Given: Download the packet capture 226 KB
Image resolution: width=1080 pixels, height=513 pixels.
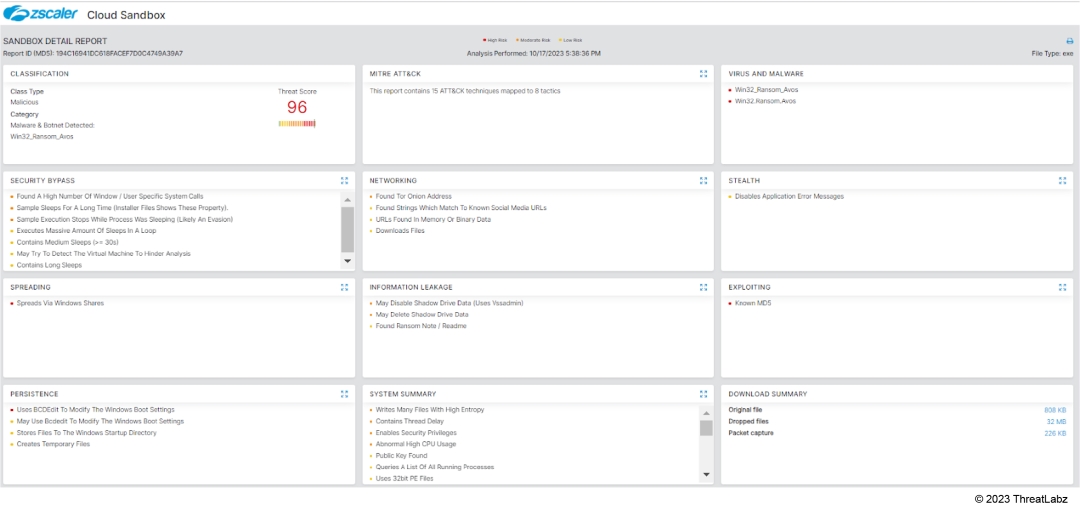Looking at the screenshot, I should coord(1054,433).
